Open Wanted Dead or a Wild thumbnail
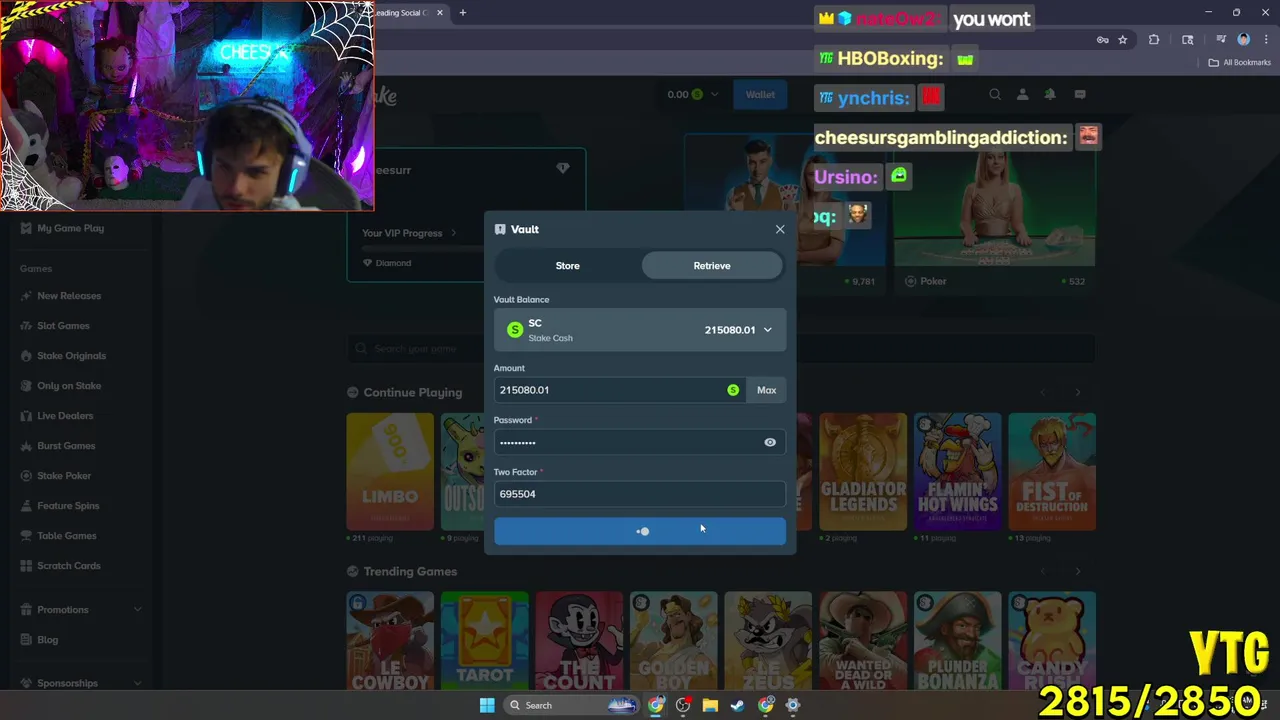 click(x=863, y=641)
